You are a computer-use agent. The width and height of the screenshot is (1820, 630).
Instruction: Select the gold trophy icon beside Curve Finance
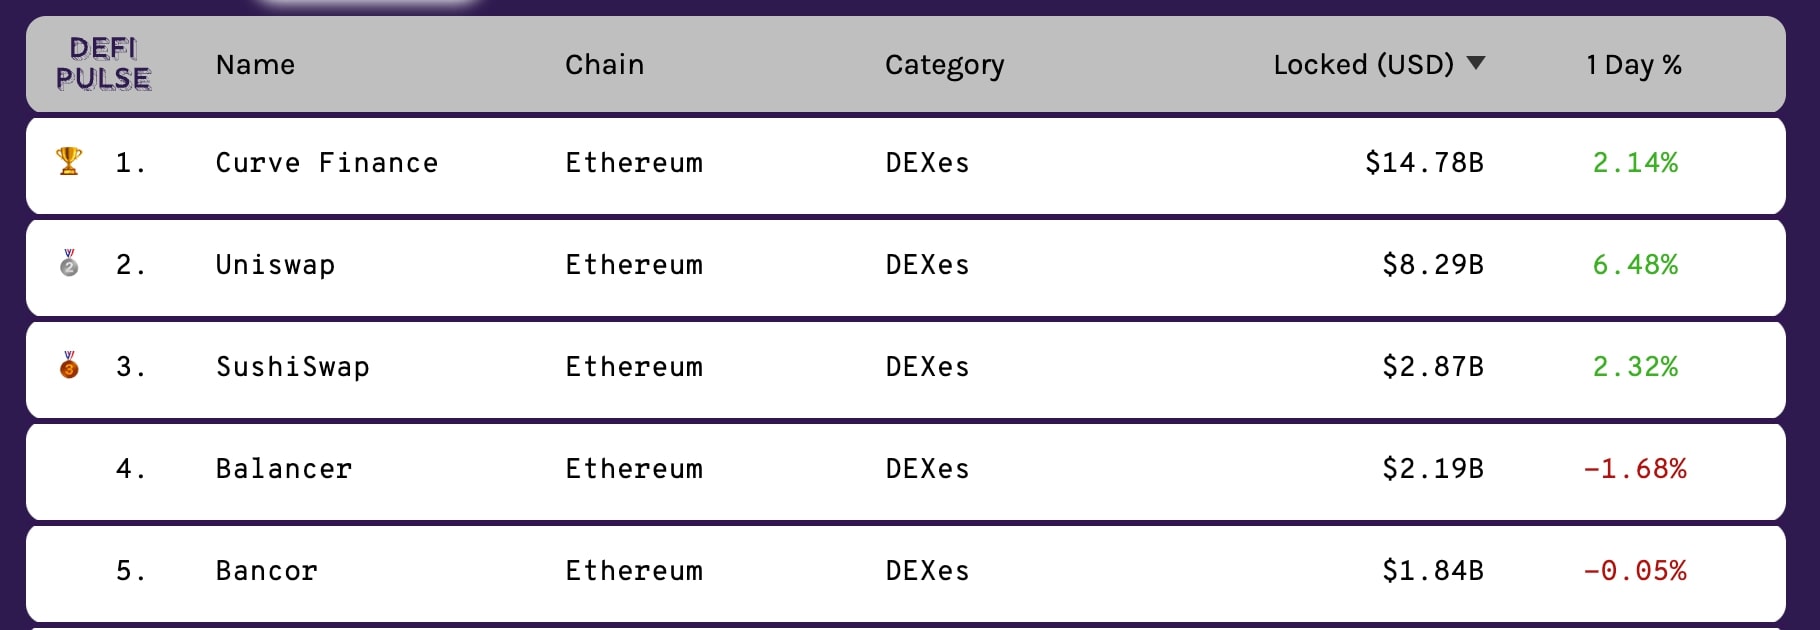coord(67,160)
